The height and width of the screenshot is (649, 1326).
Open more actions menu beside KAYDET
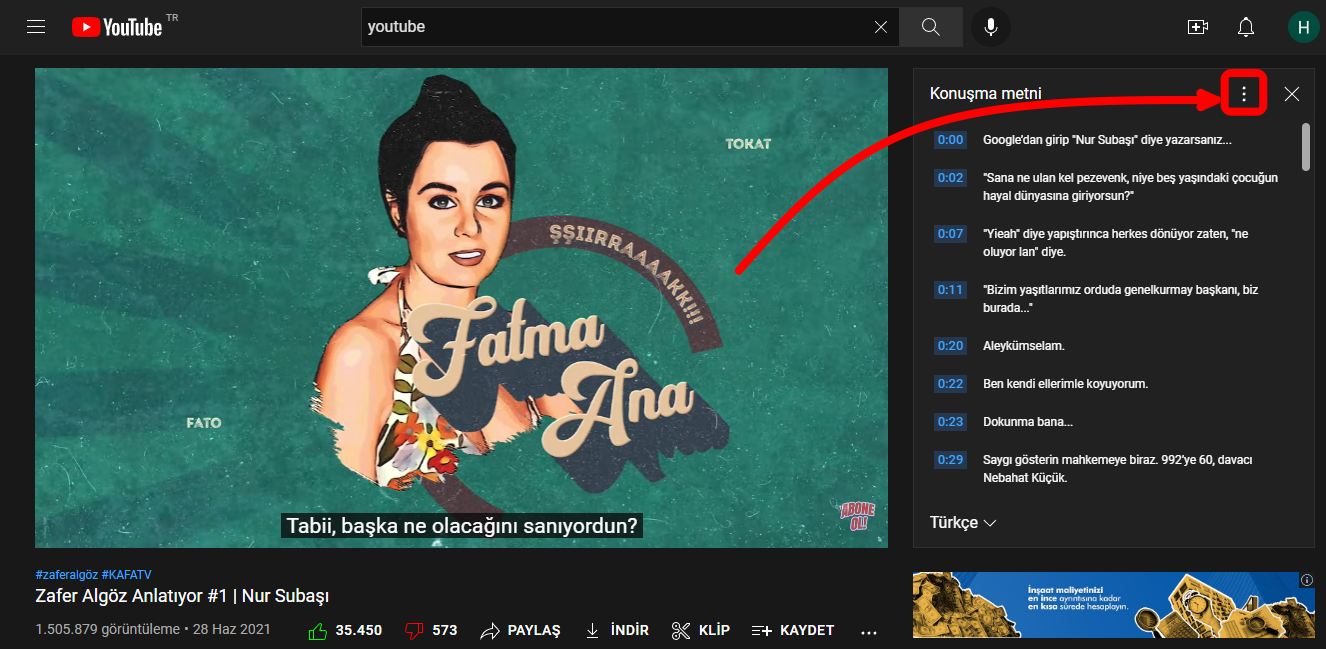(x=868, y=631)
